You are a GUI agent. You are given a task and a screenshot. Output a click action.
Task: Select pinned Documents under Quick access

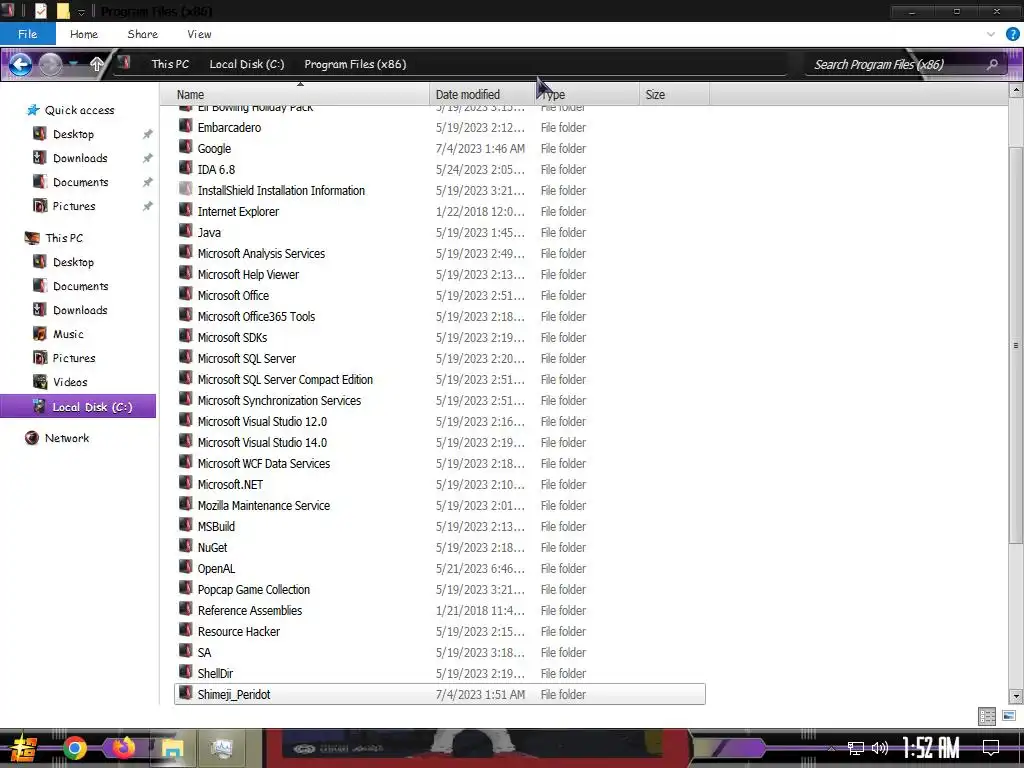[x=80, y=182]
